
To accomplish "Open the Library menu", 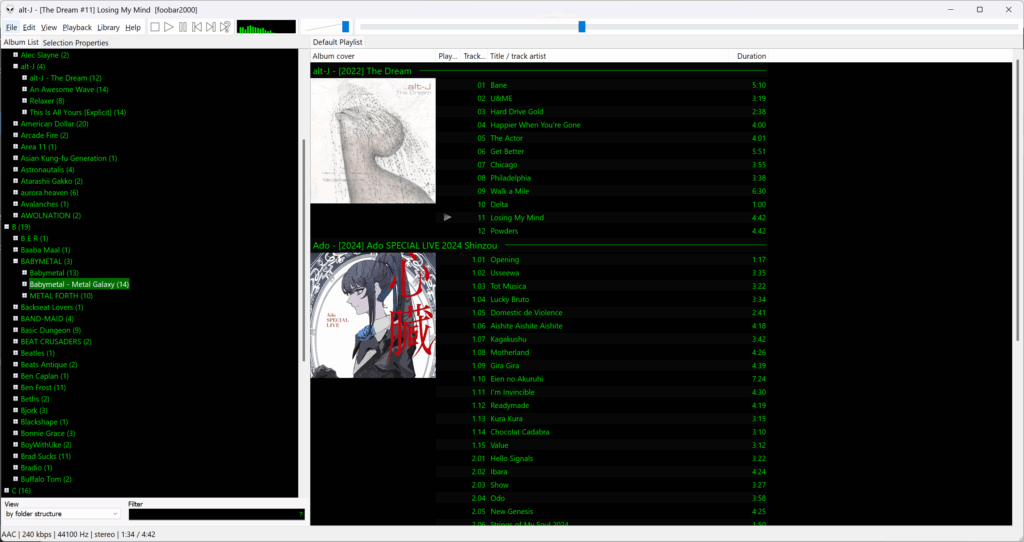I will pyautogui.click(x=108, y=27).
